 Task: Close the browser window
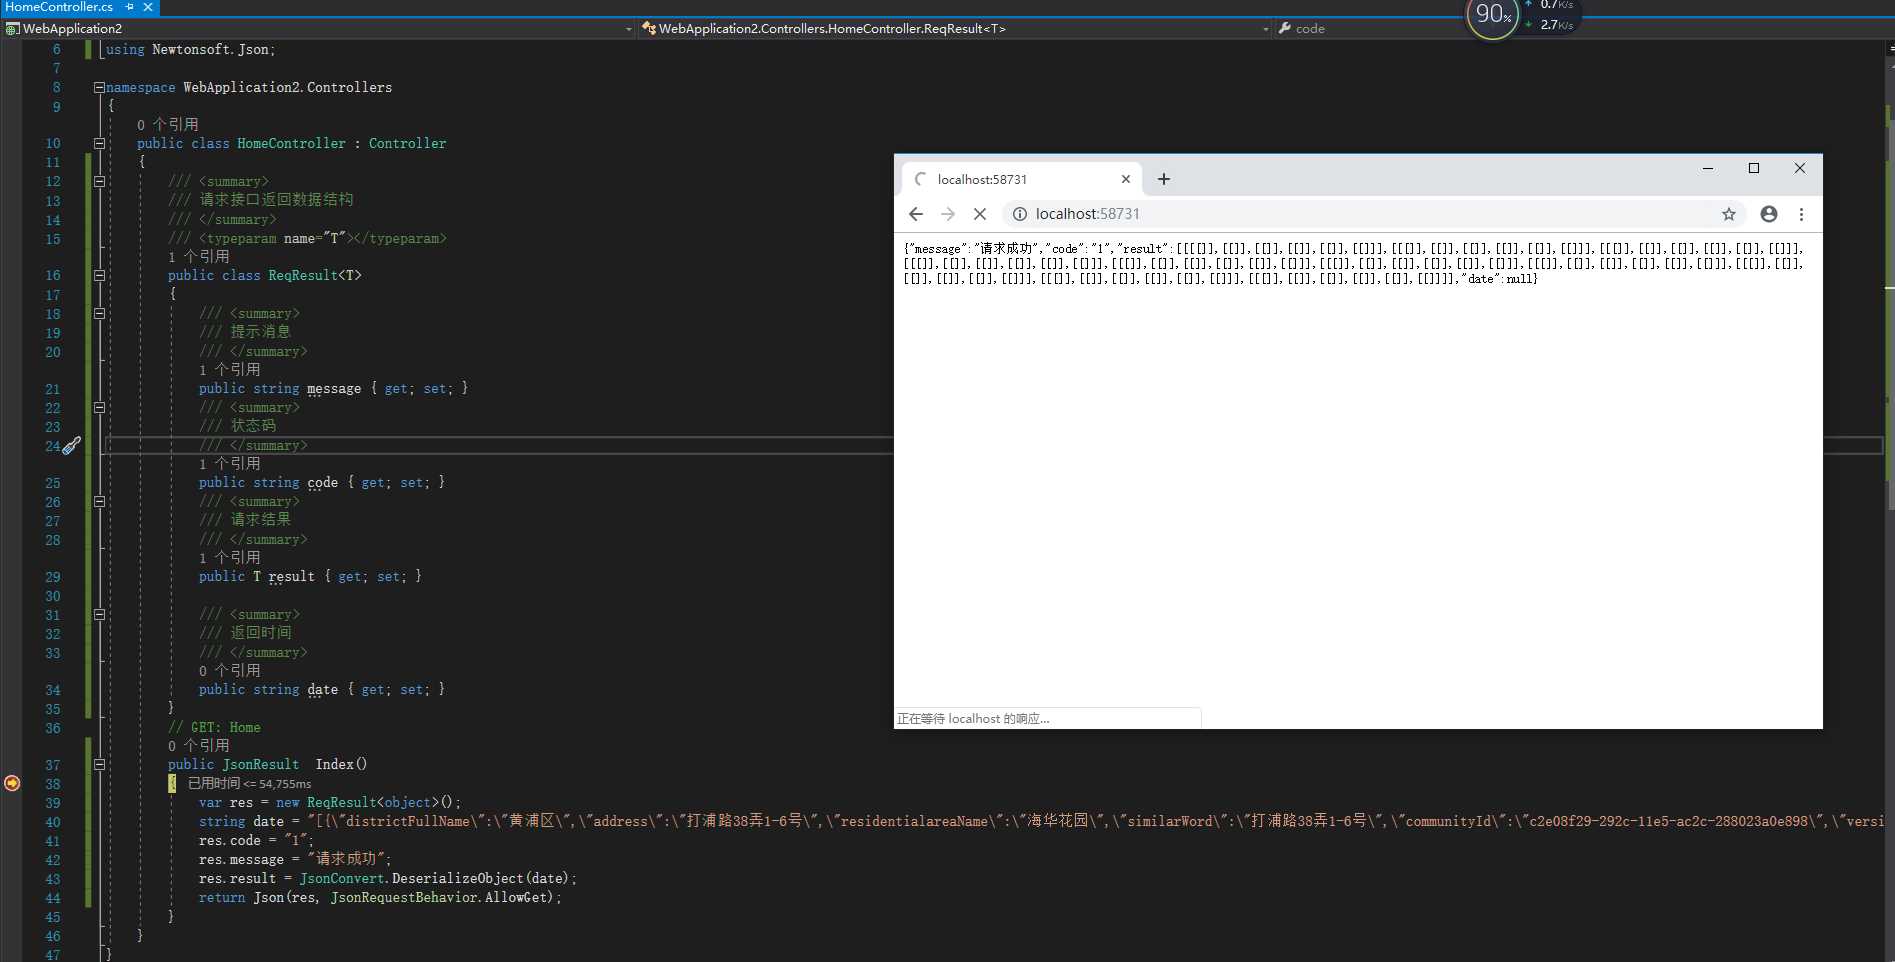point(1800,168)
